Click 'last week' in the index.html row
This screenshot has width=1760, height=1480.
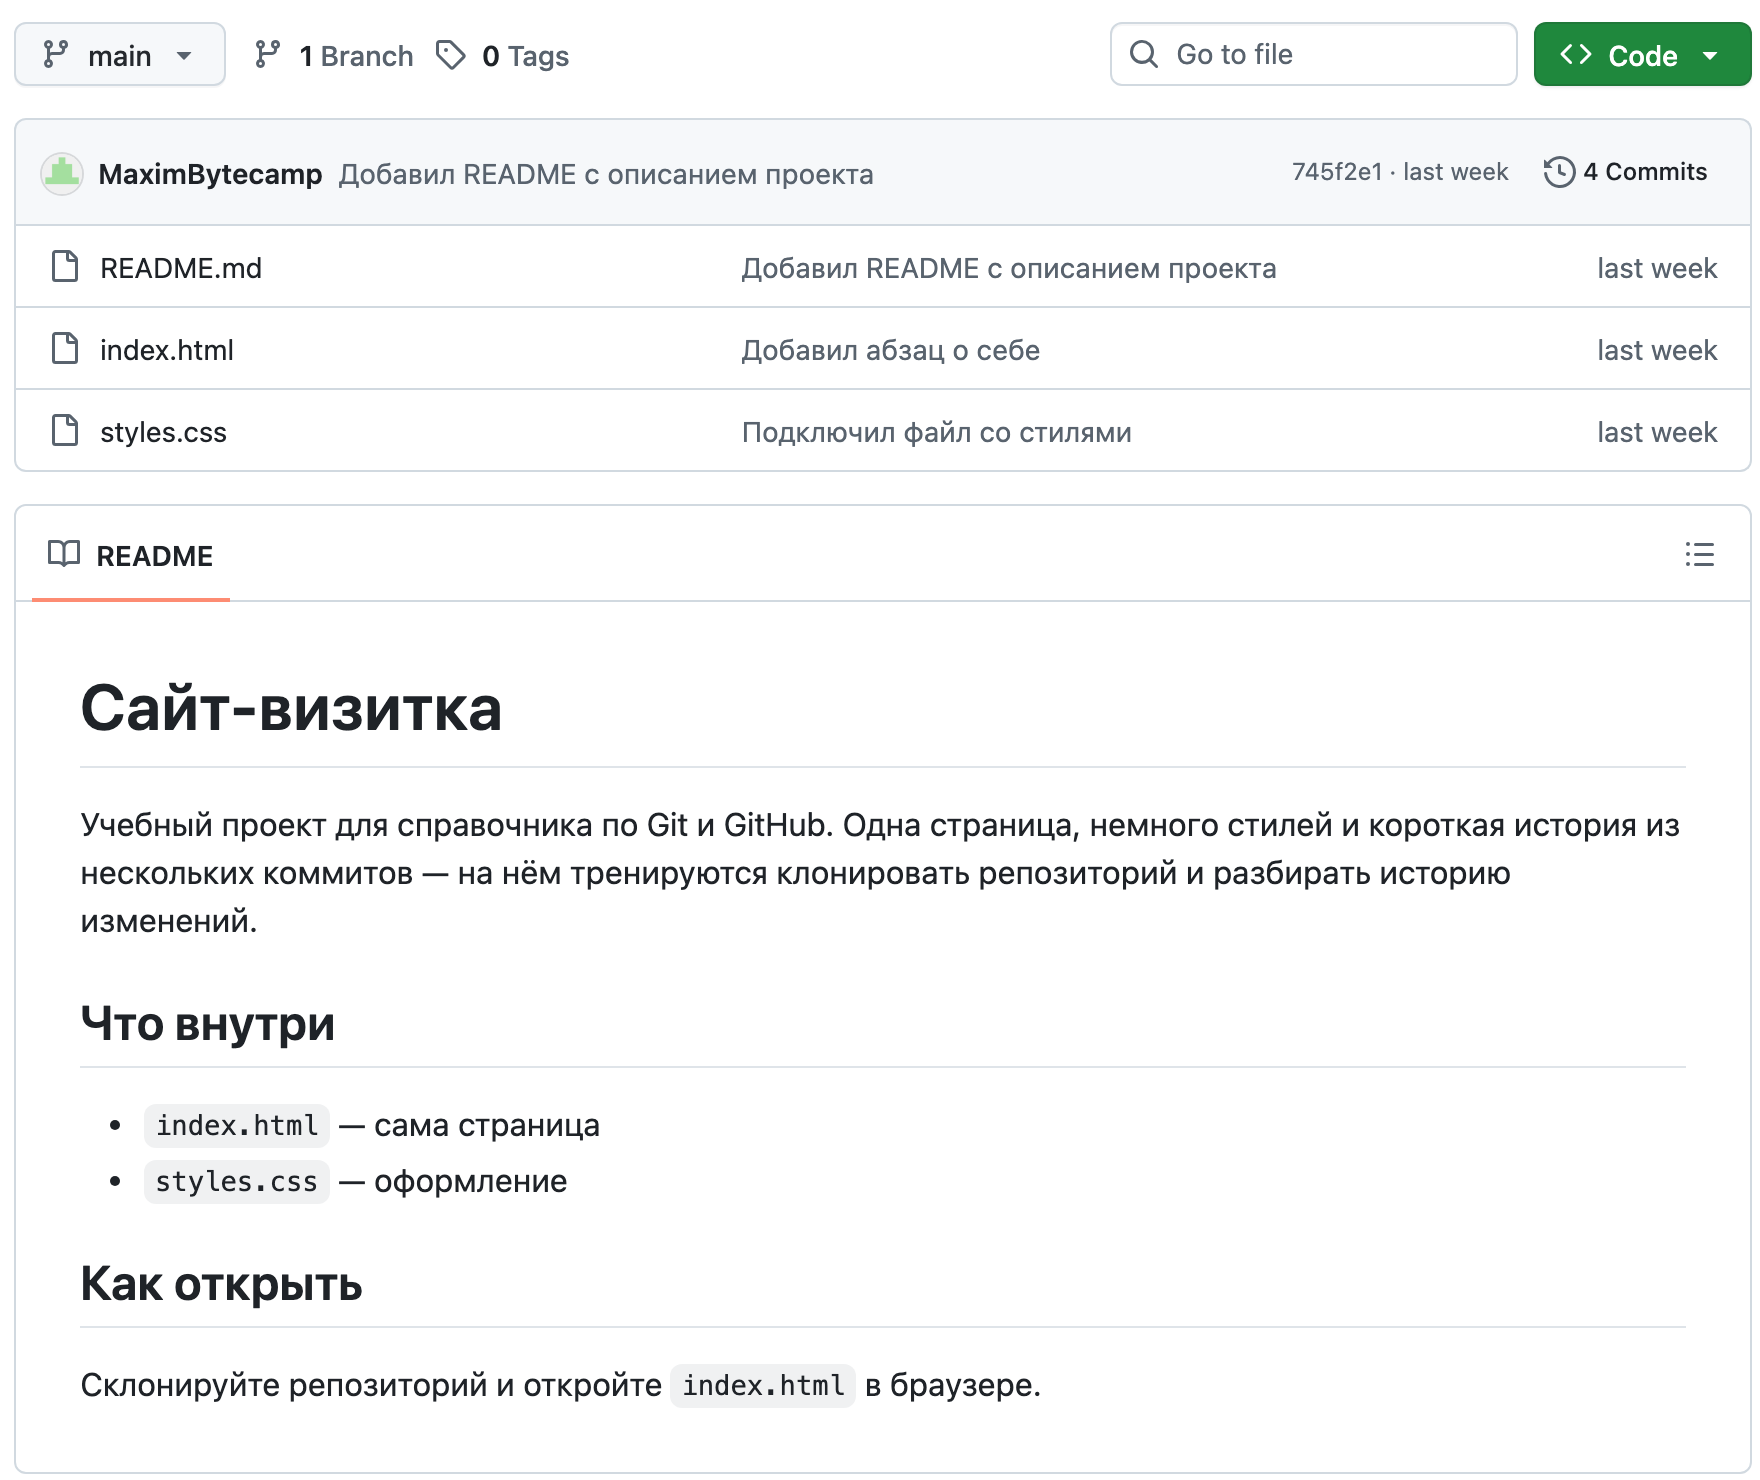point(1657,350)
